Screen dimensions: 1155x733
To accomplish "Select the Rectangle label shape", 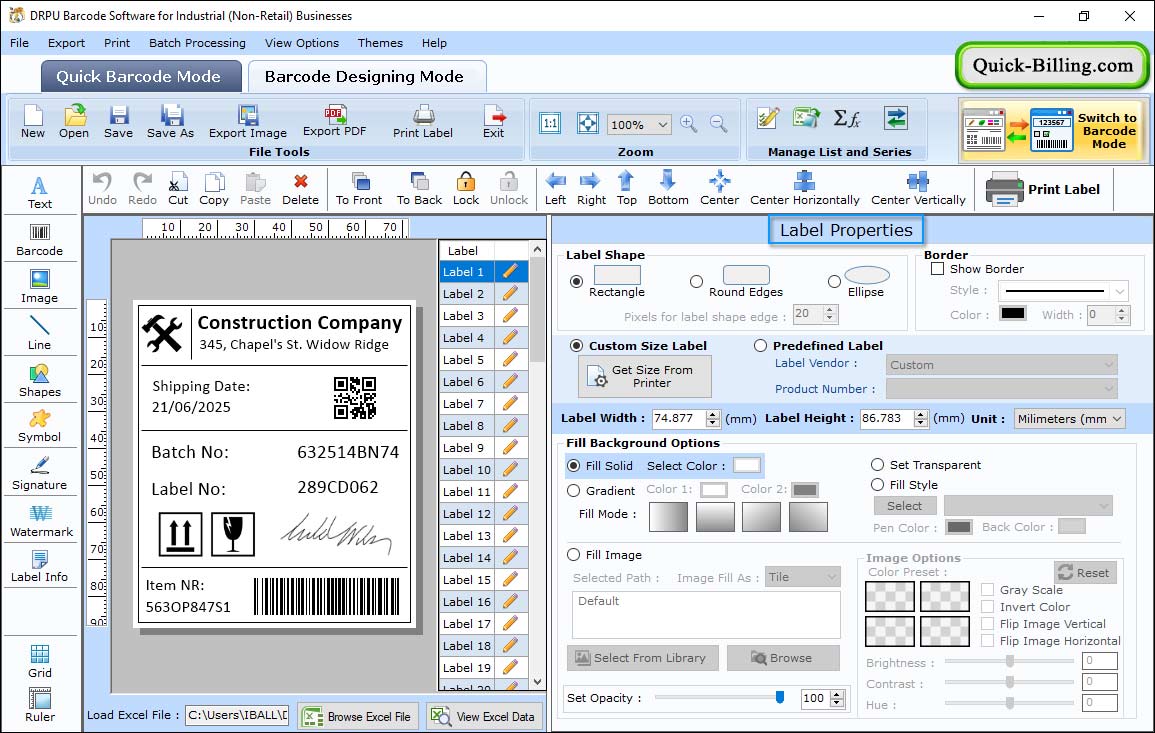I will tap(577, 281).
